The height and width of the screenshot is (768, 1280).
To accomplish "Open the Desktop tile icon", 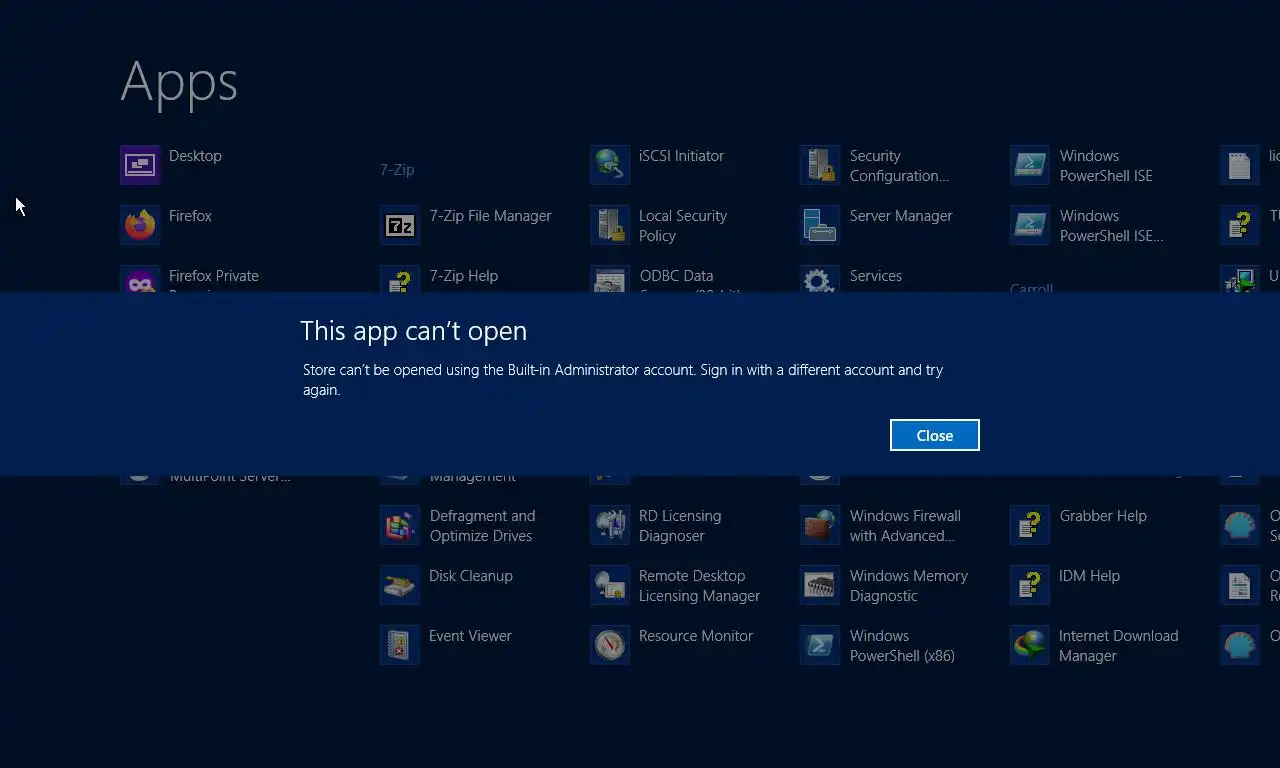I will point(140,165).
